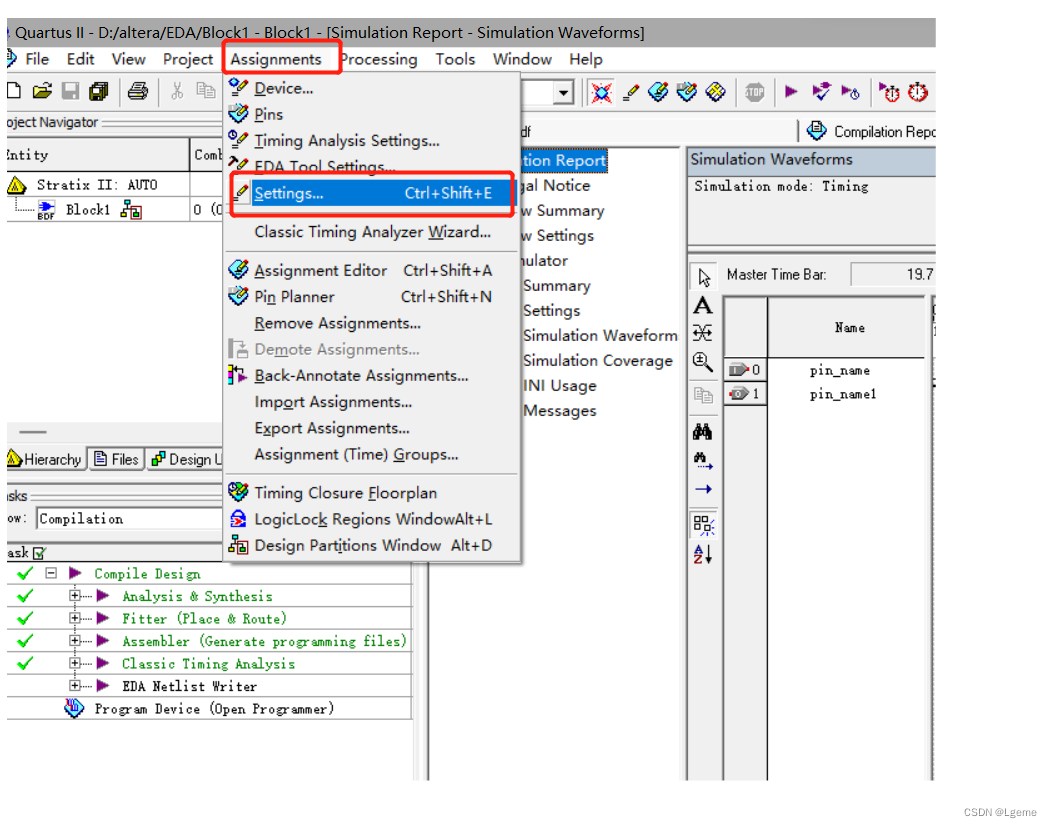Viewport: 1052px width, 828px height.
Task: Open the toolbar entity combo box arrow
Action: pyautogui.click(x=564, y=92)
